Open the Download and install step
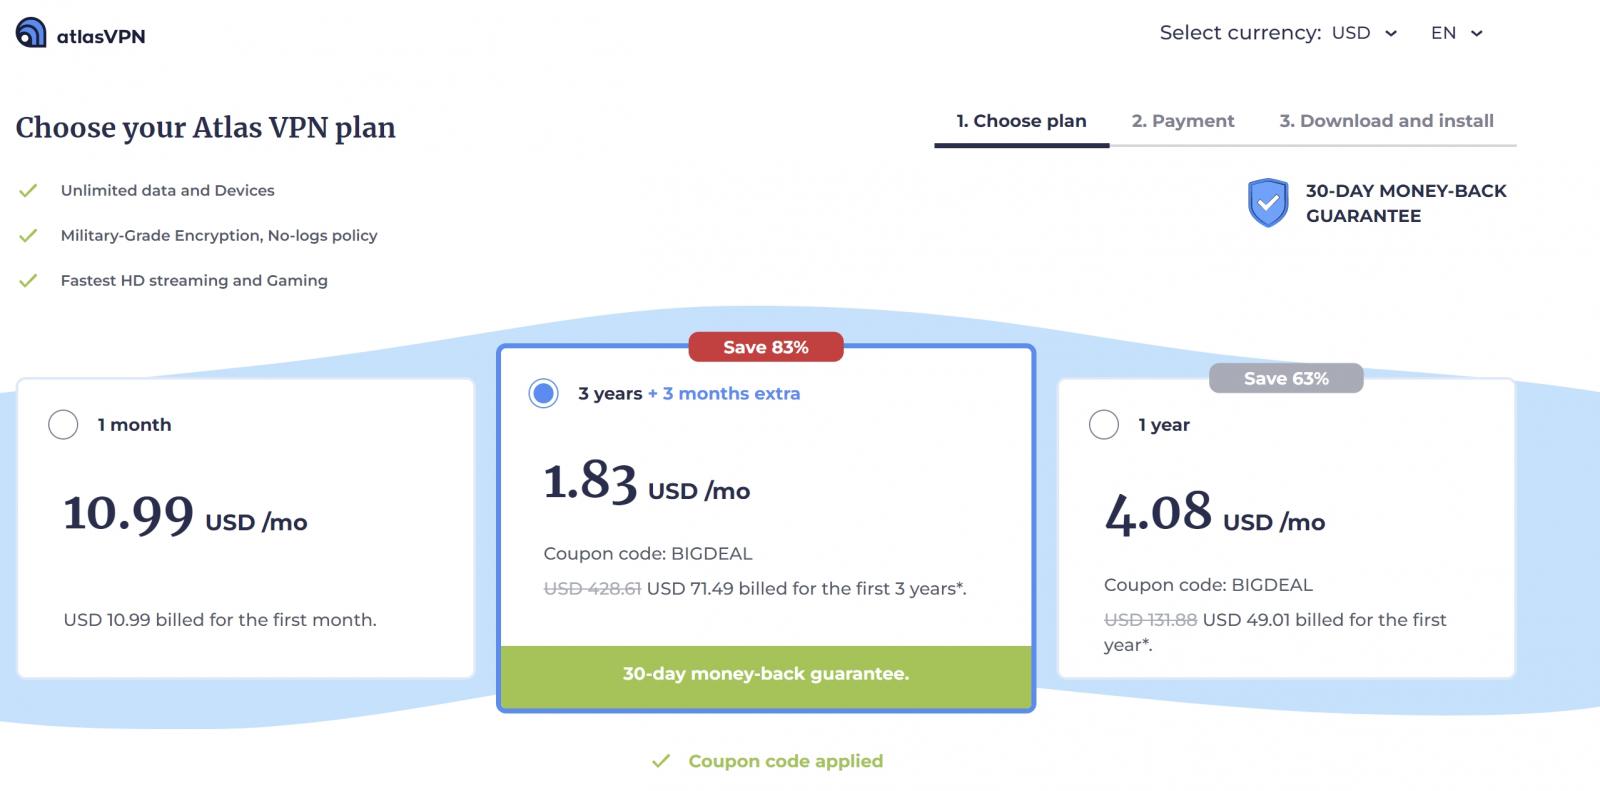Screen dimensions: 1600x791 click(1387, 120)
